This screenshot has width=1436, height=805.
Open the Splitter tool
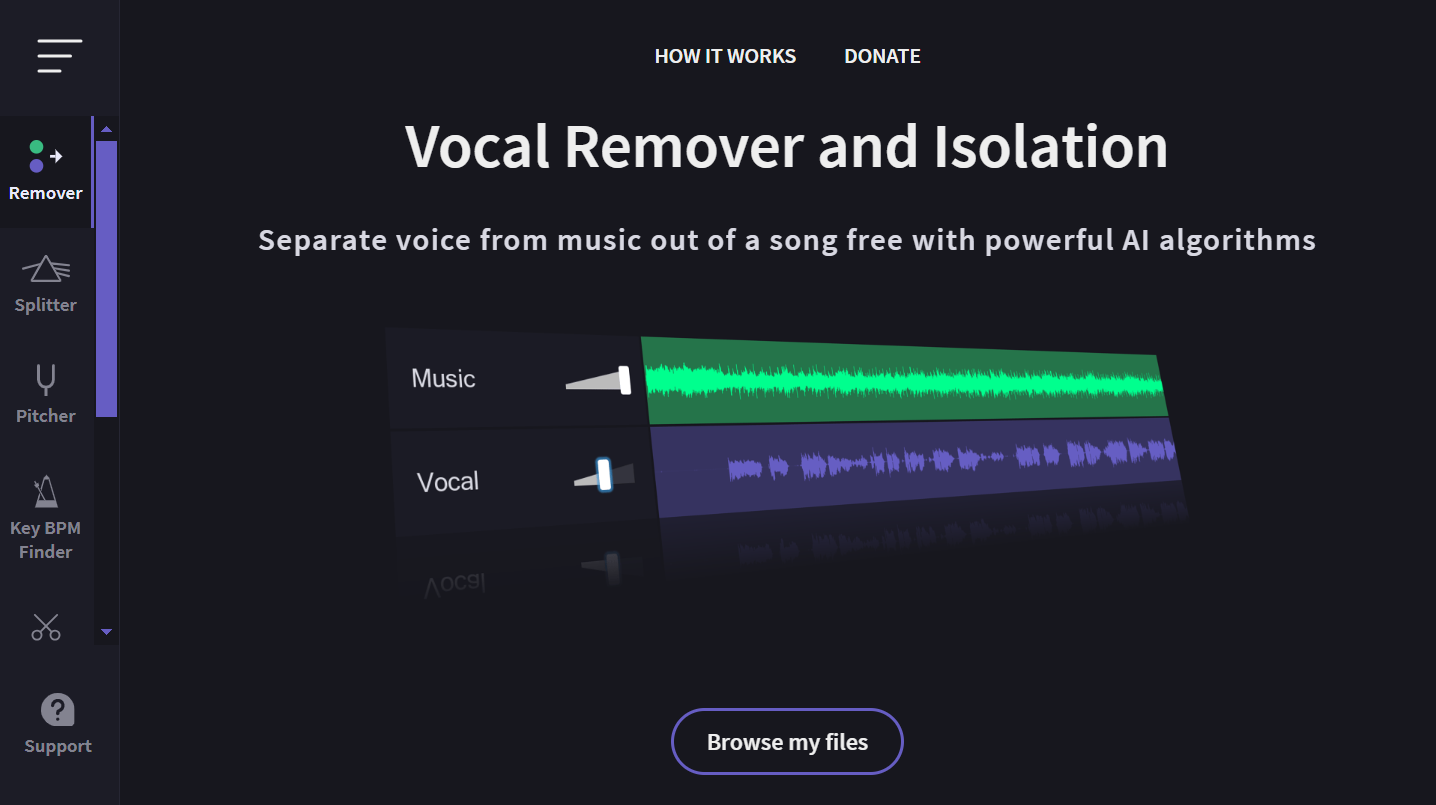(x=46, y=284)
